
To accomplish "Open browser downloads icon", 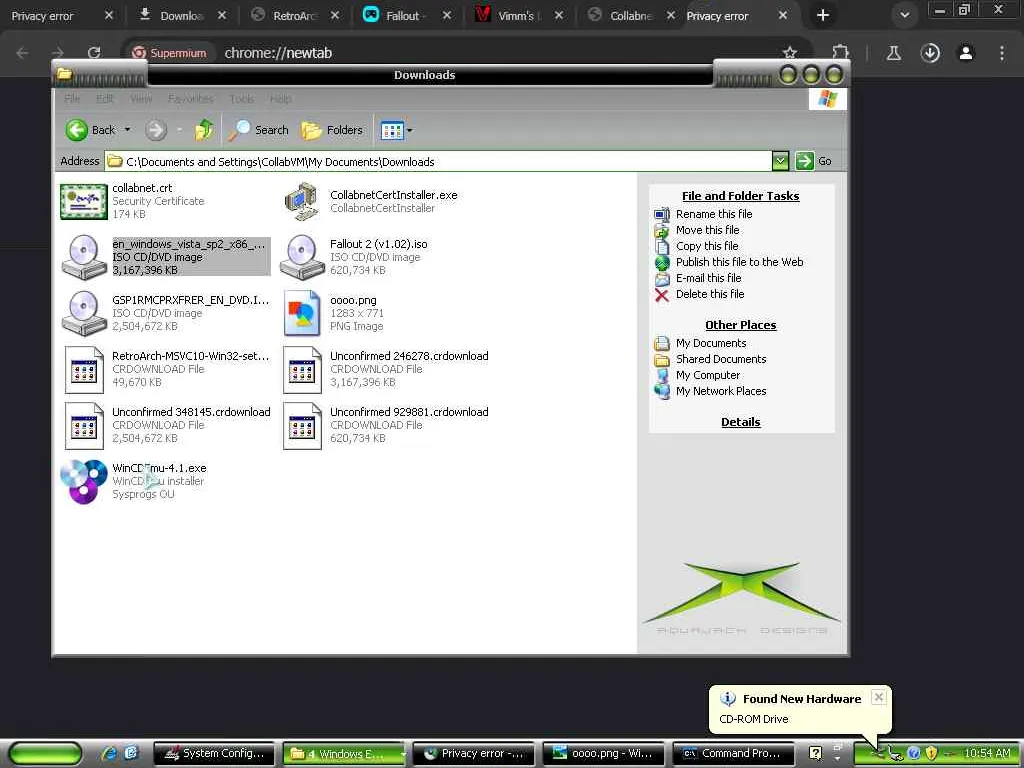I will [930, 53].
